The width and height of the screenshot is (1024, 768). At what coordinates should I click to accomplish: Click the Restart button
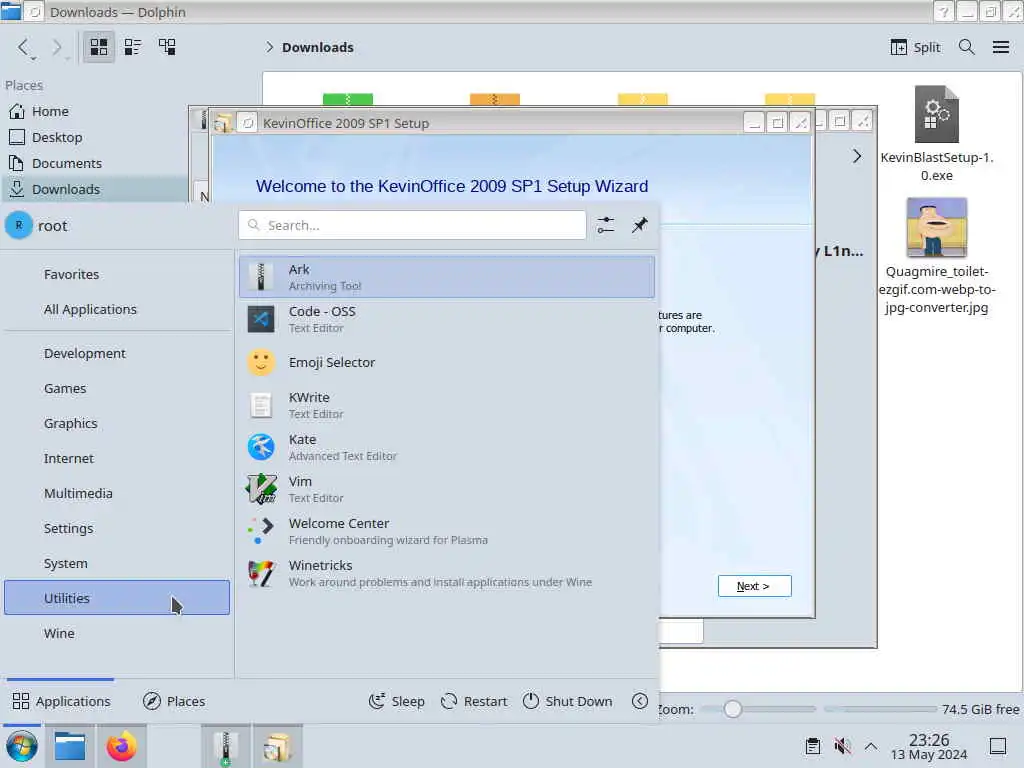point(474,701)
